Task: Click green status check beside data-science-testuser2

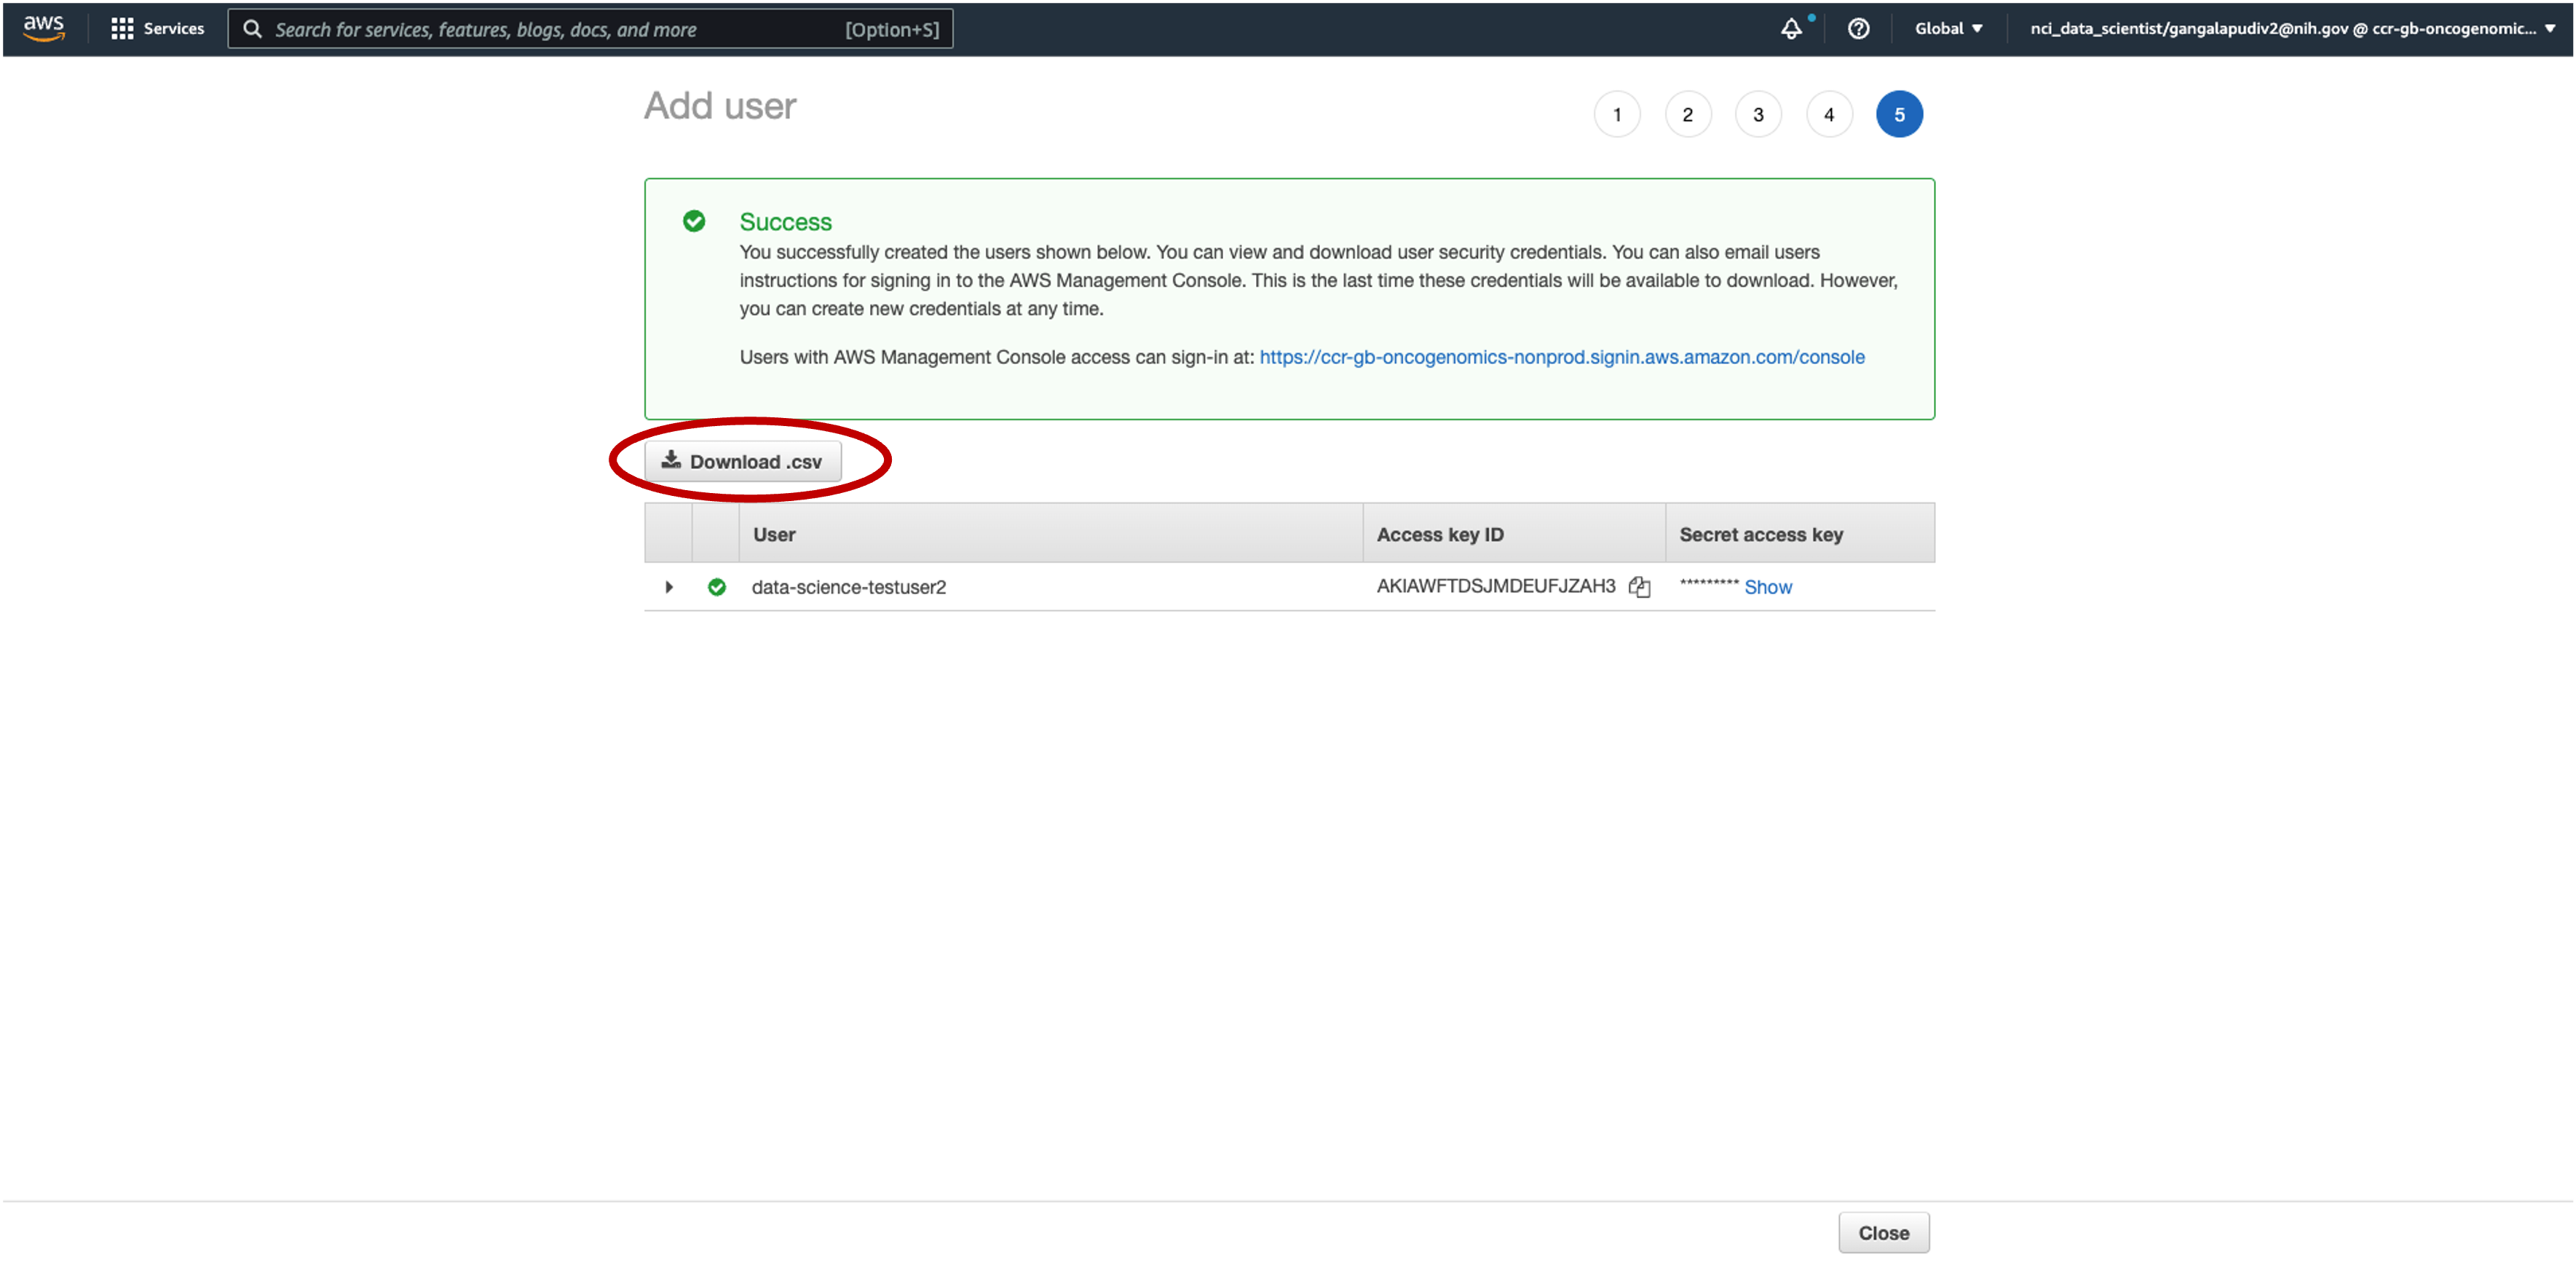Action: click(717, 587)
